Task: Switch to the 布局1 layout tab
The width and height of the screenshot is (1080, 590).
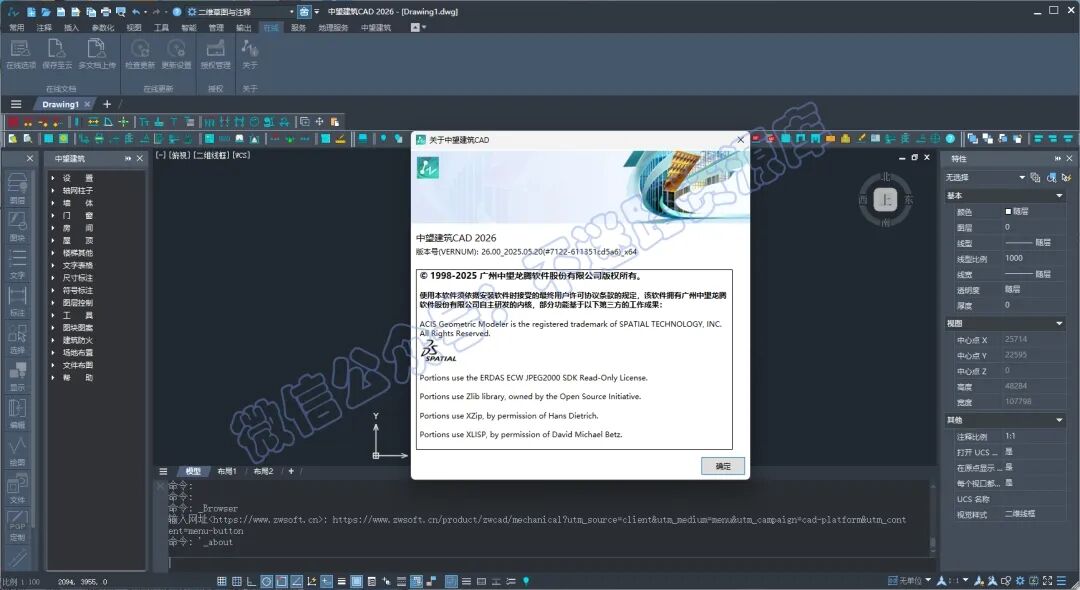Action: (227, 472)
